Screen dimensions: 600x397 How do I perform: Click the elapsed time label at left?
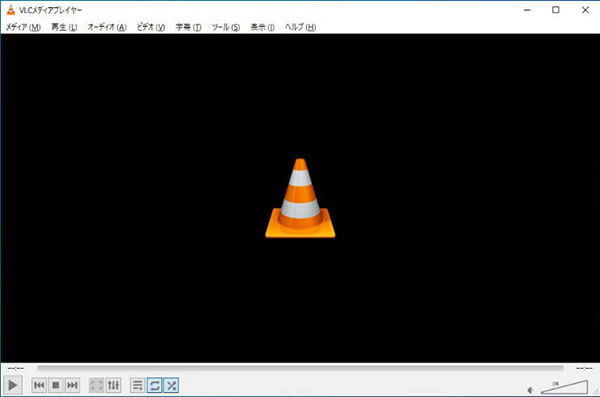tap(16, 368)
